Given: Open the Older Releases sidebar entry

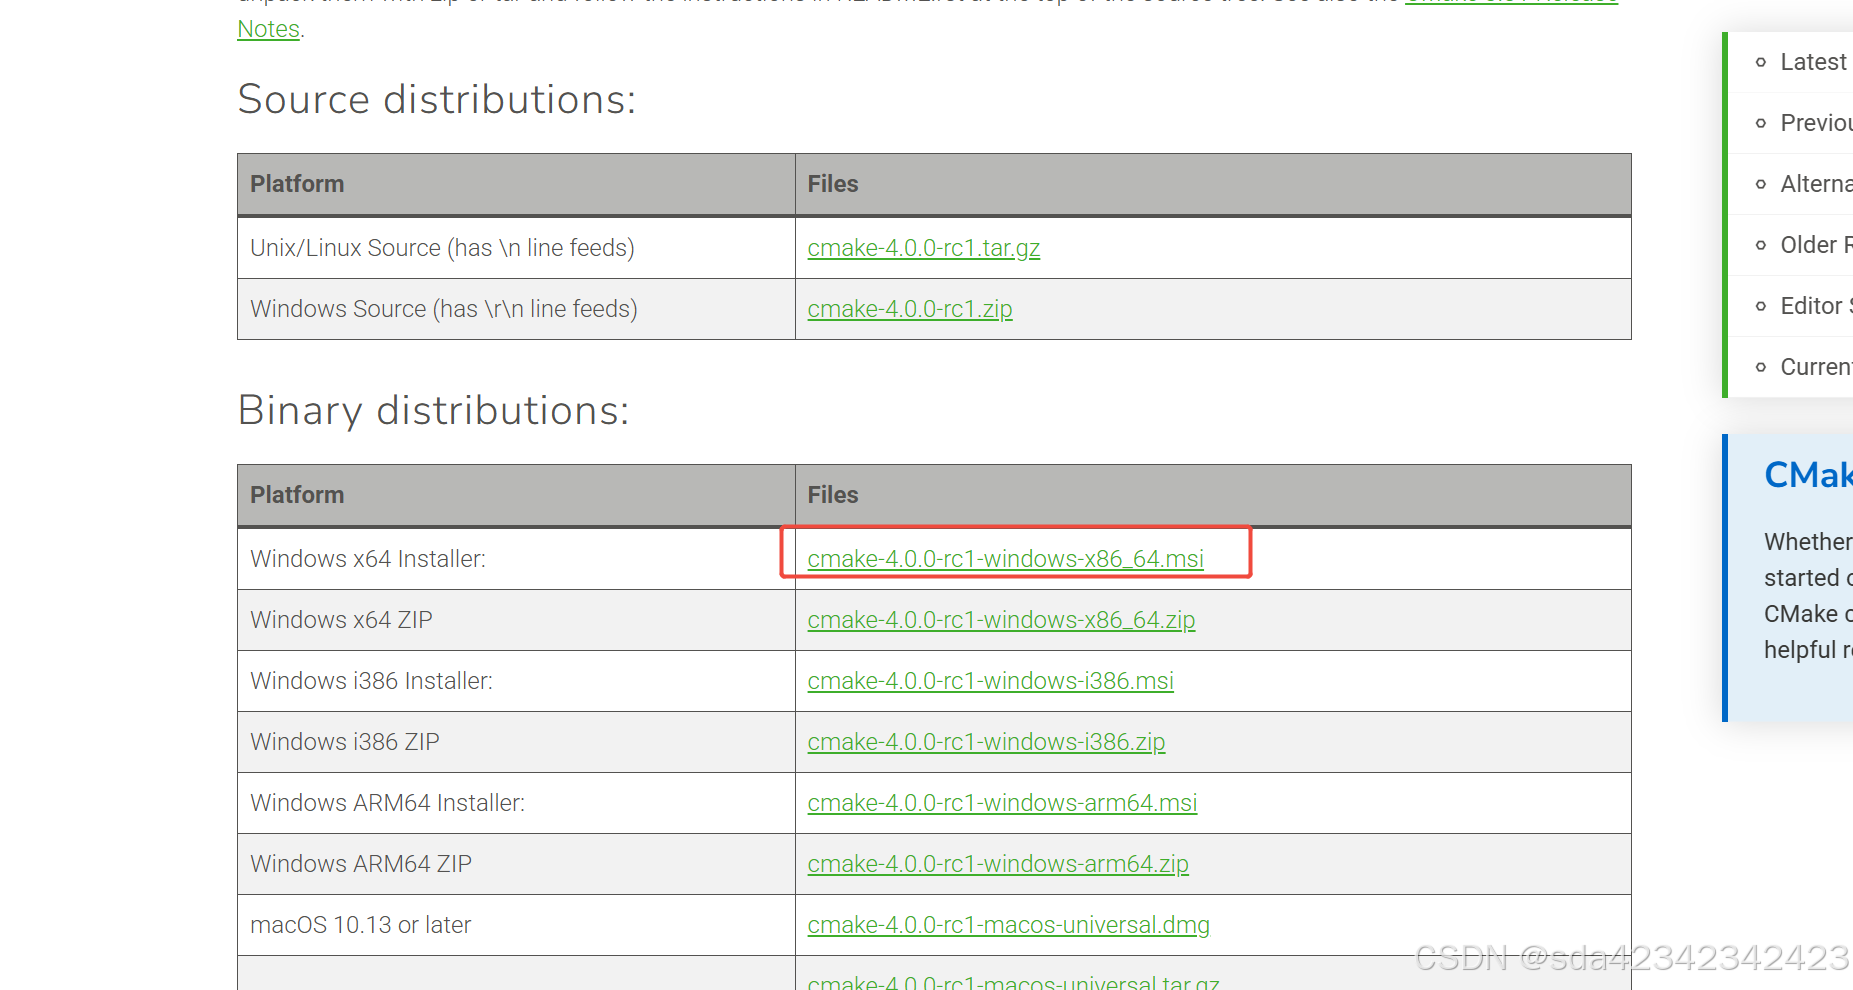Looking at the screenshot, I should pyautogui.click(x=1814, y=244).
